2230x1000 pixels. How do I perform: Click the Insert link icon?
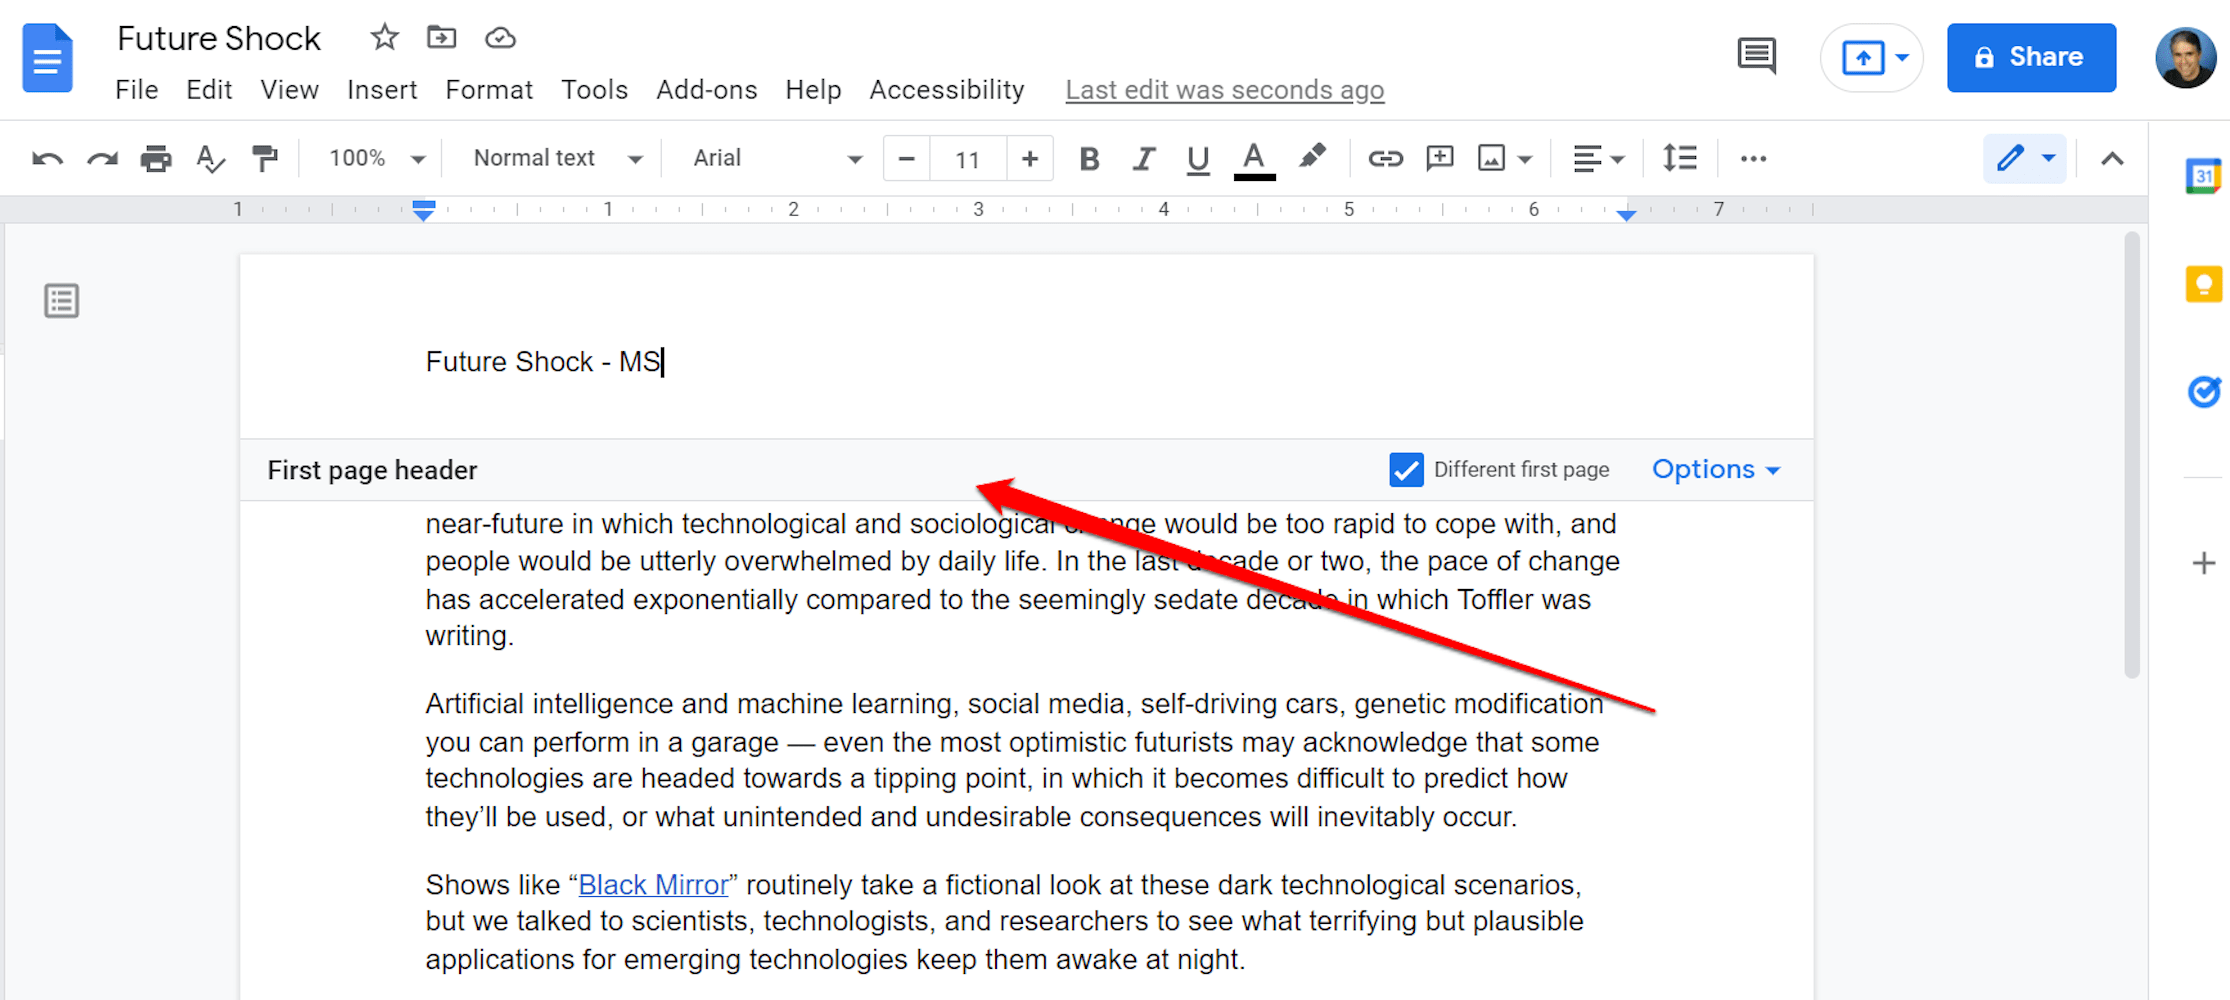click(x=1385, y=159)
